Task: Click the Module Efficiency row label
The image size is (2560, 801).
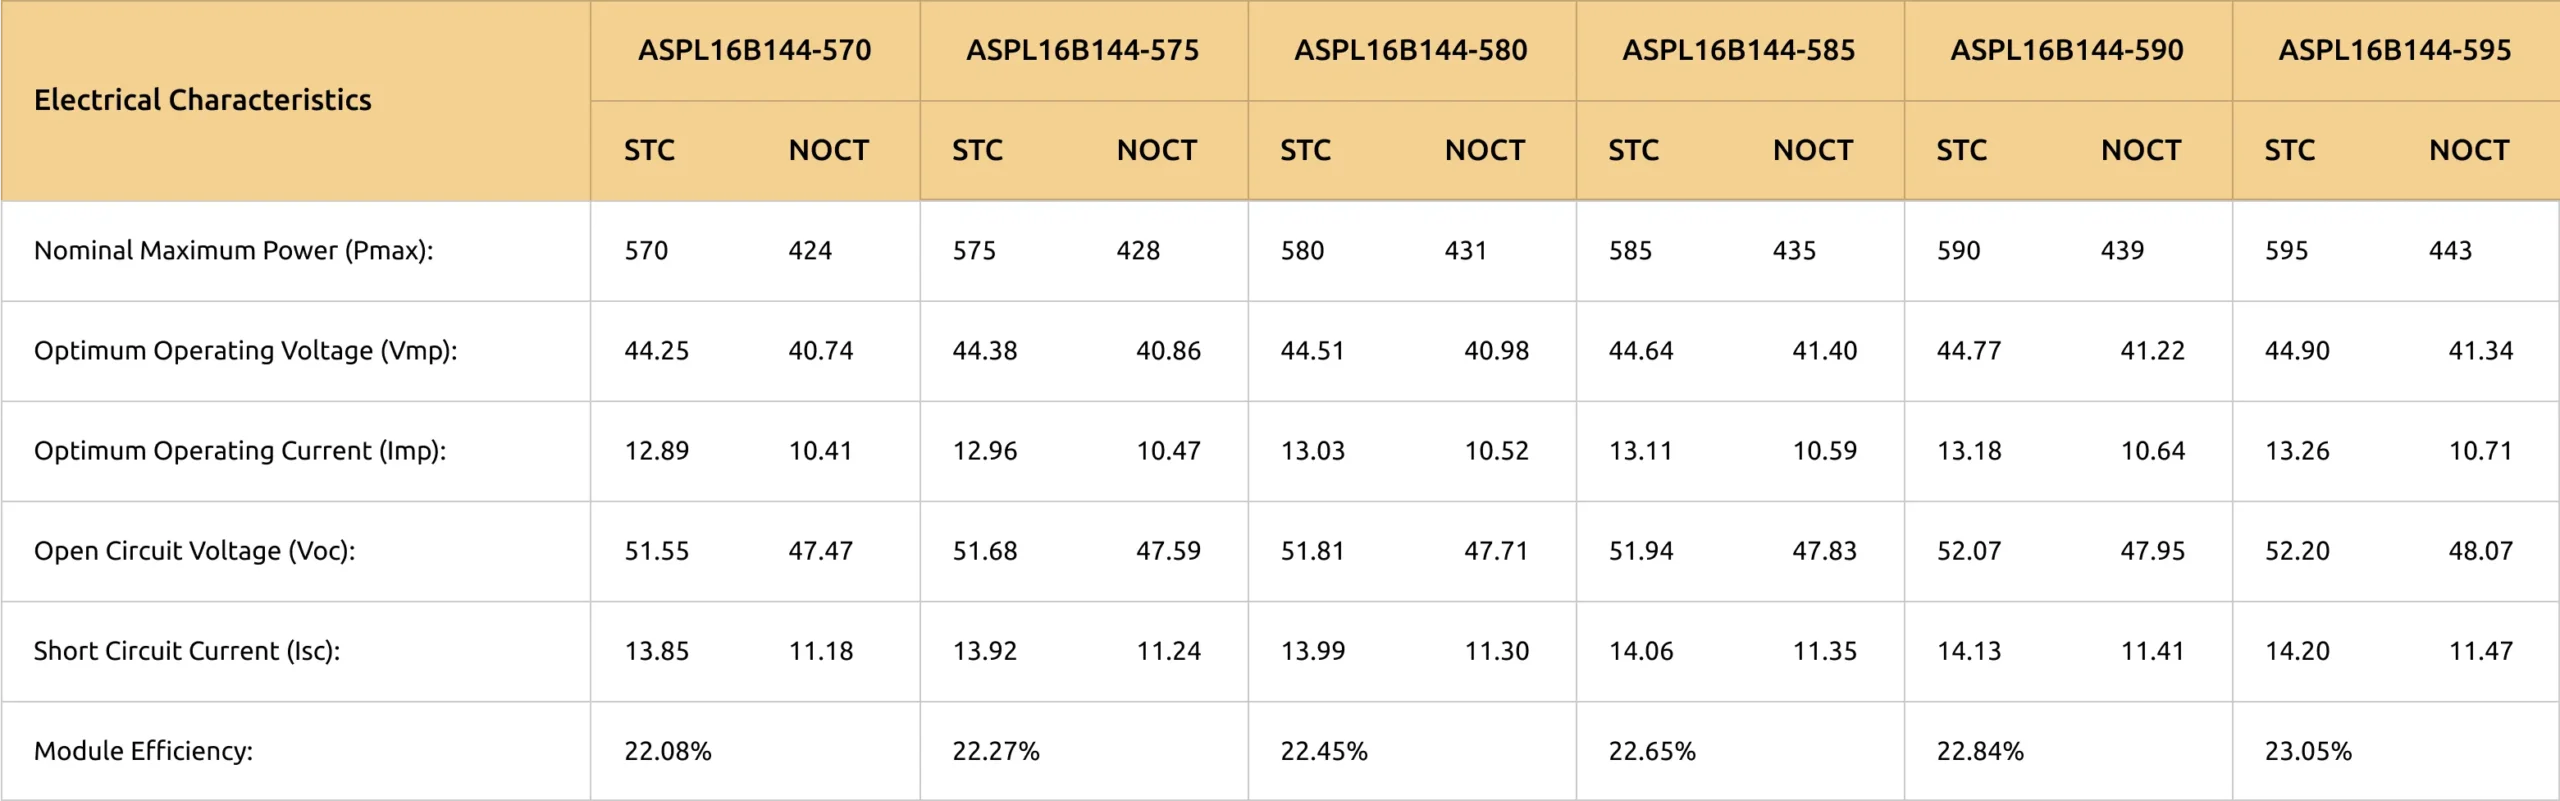Action: click(x=144, y=751)
